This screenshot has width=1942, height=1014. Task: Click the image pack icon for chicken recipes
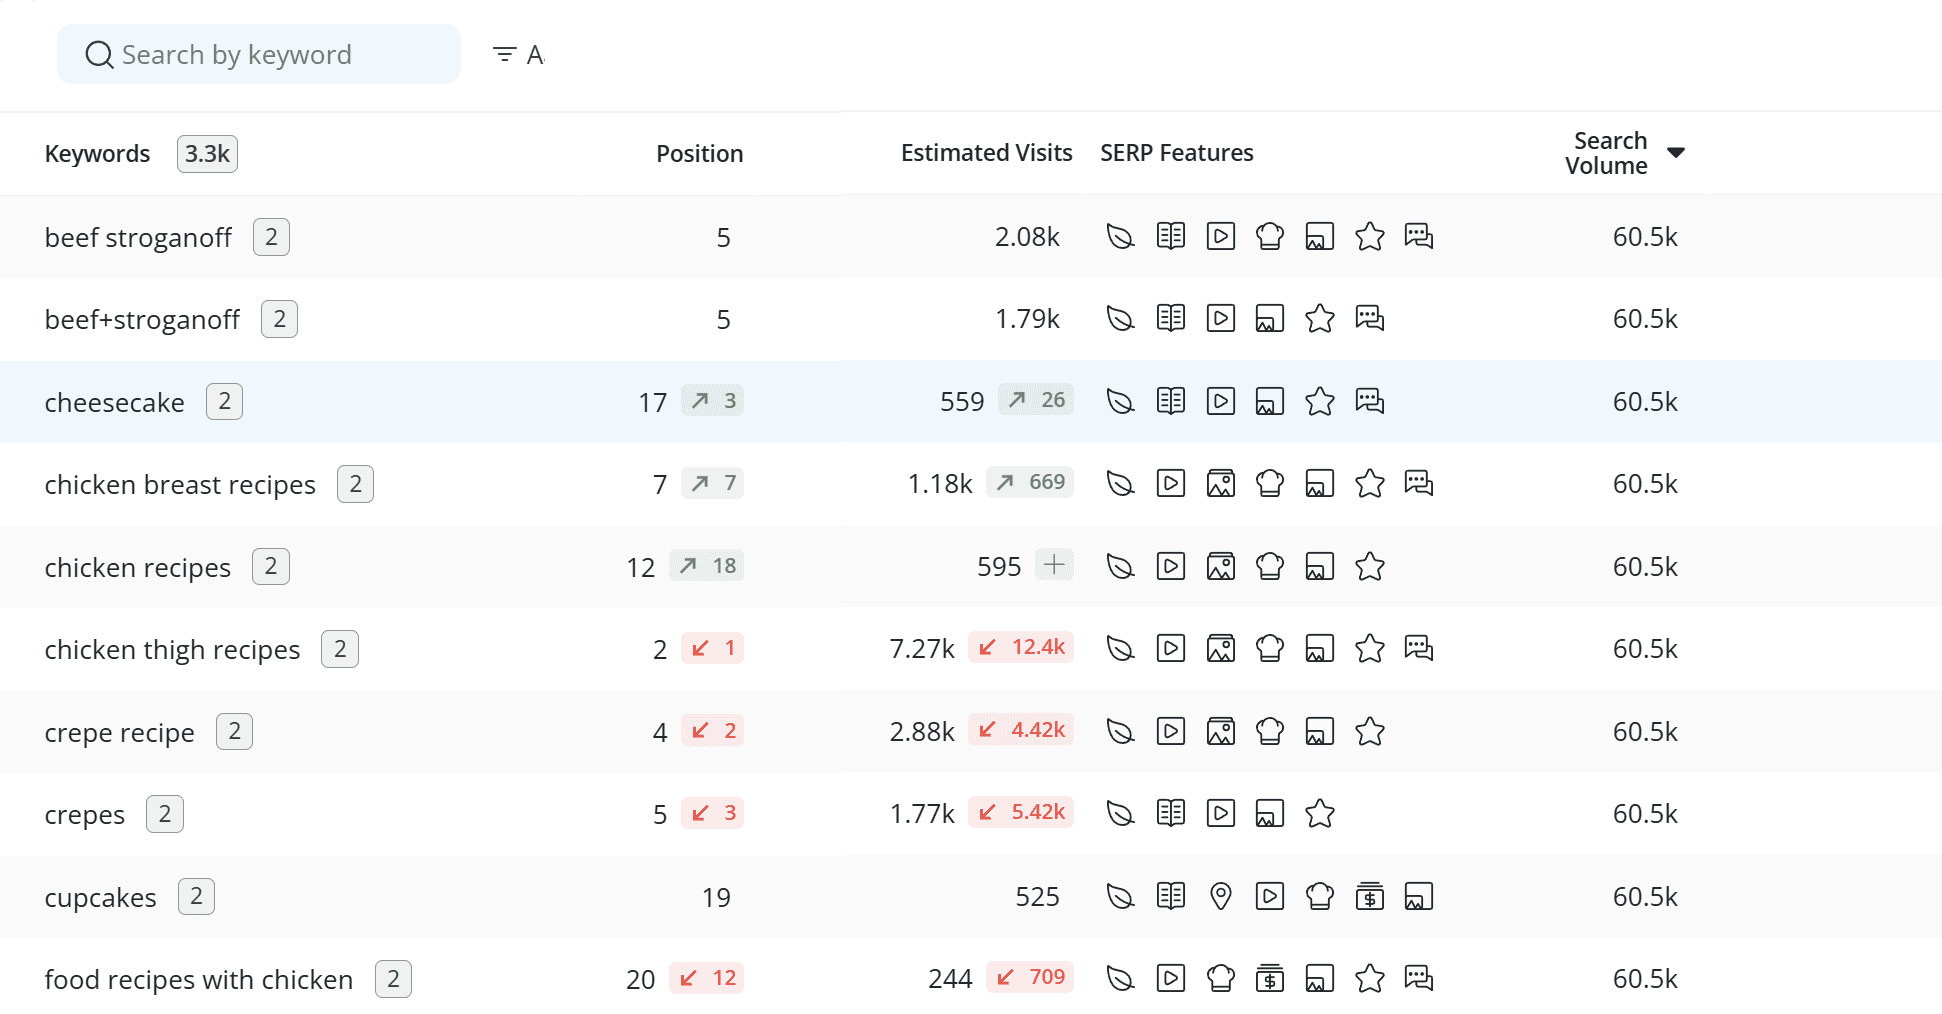tap(1220, 566)
